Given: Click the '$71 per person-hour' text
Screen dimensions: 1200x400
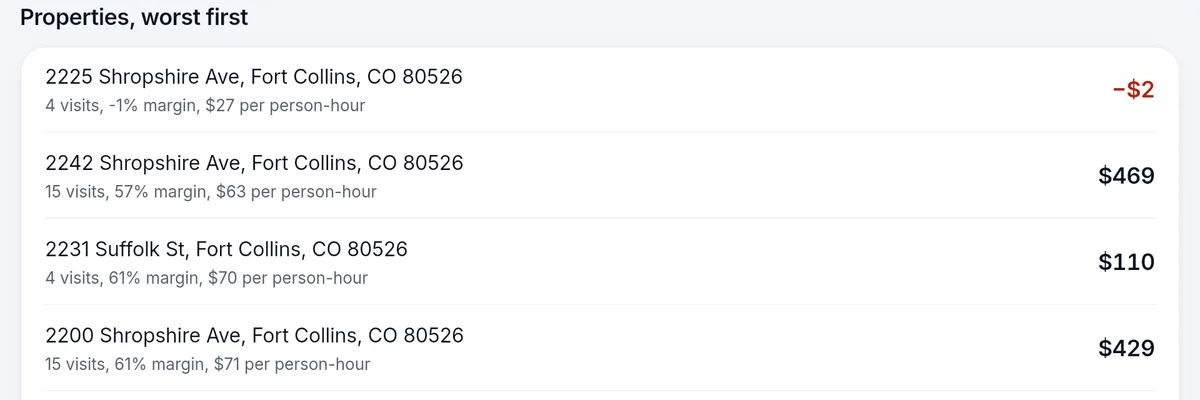Looking at the screenshot, I should [x=292, y=364].
